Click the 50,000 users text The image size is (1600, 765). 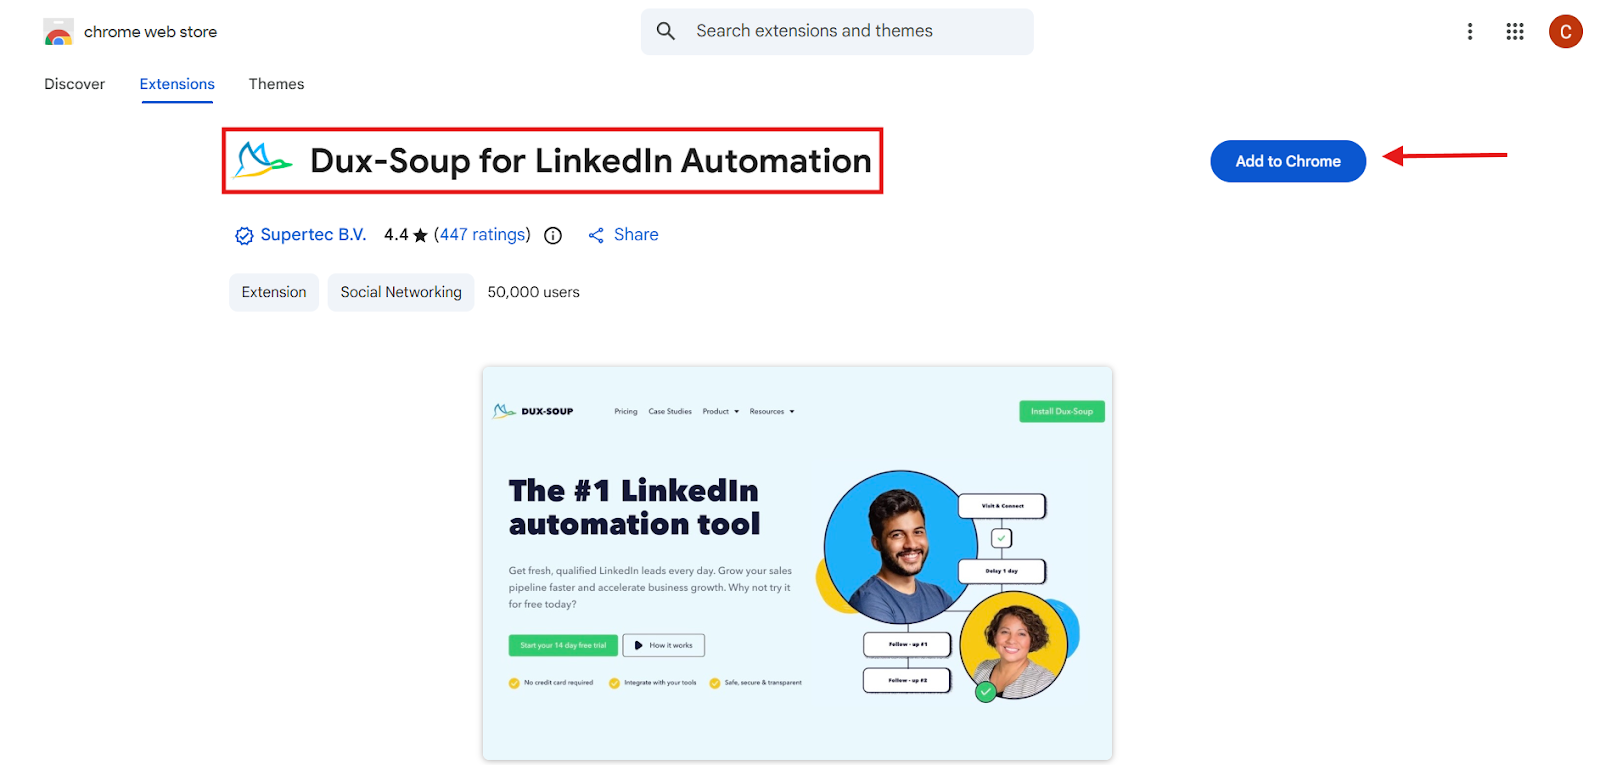(533, 292)
